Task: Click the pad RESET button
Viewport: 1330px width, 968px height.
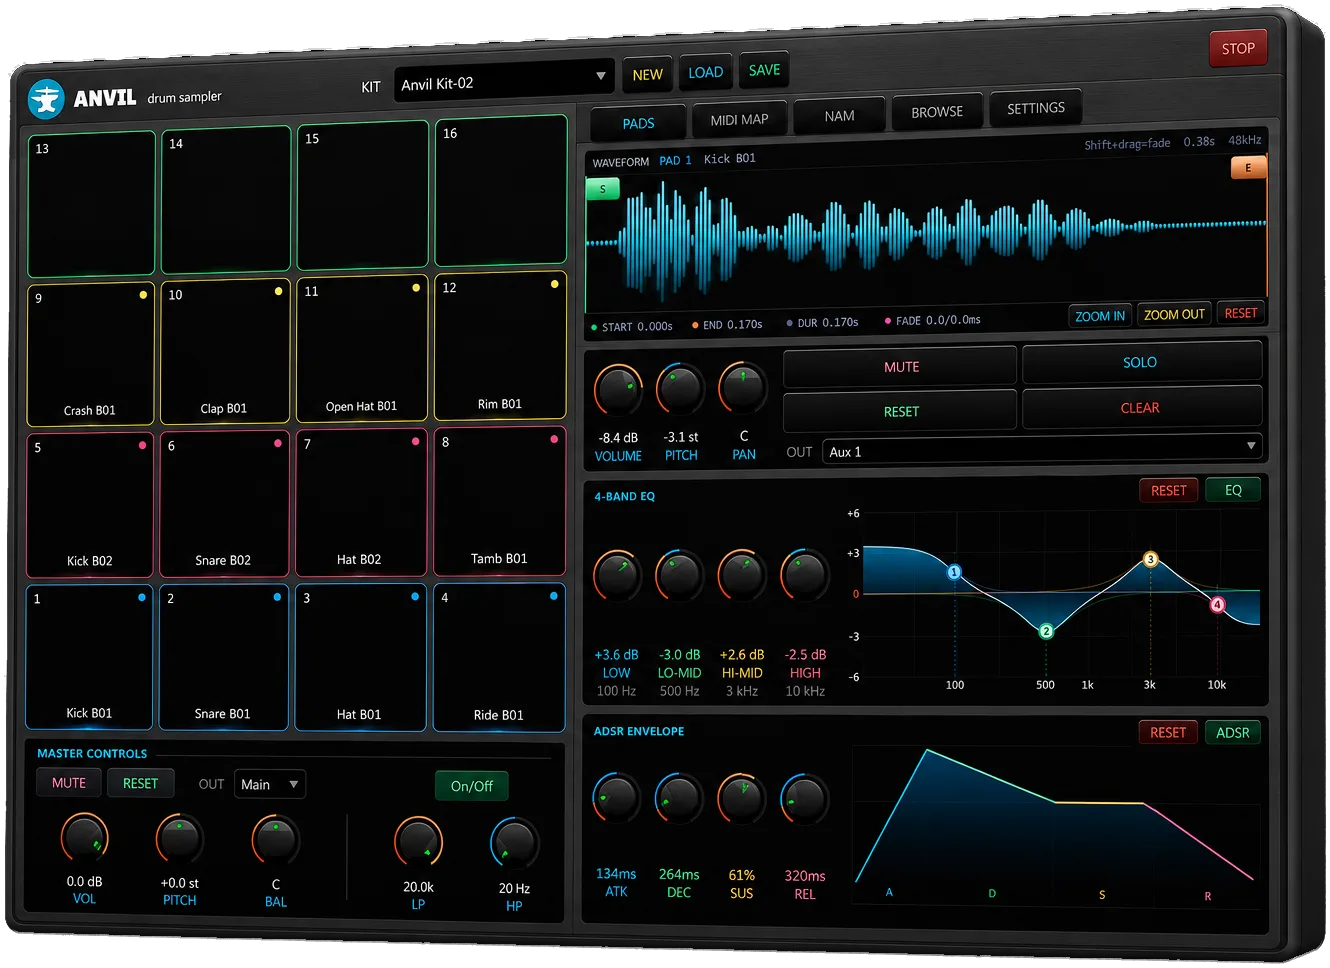Action: coord(900,411)
